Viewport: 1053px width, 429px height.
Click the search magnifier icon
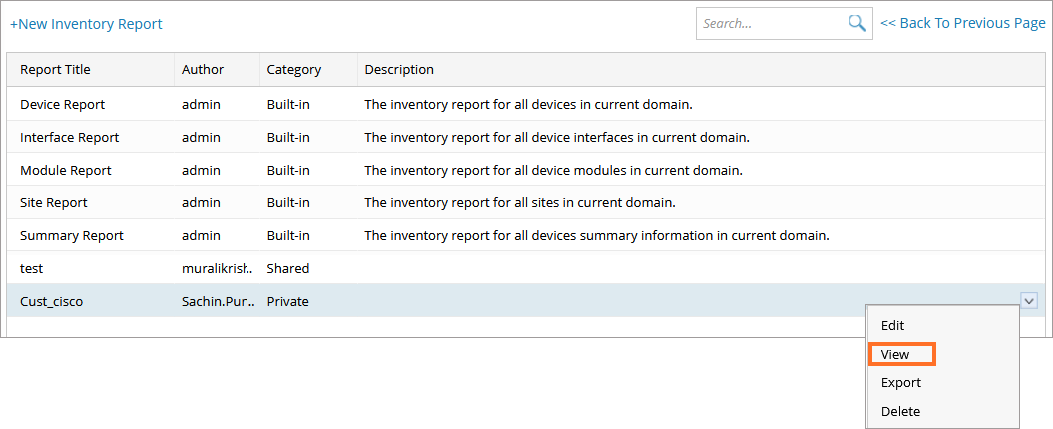856,24
